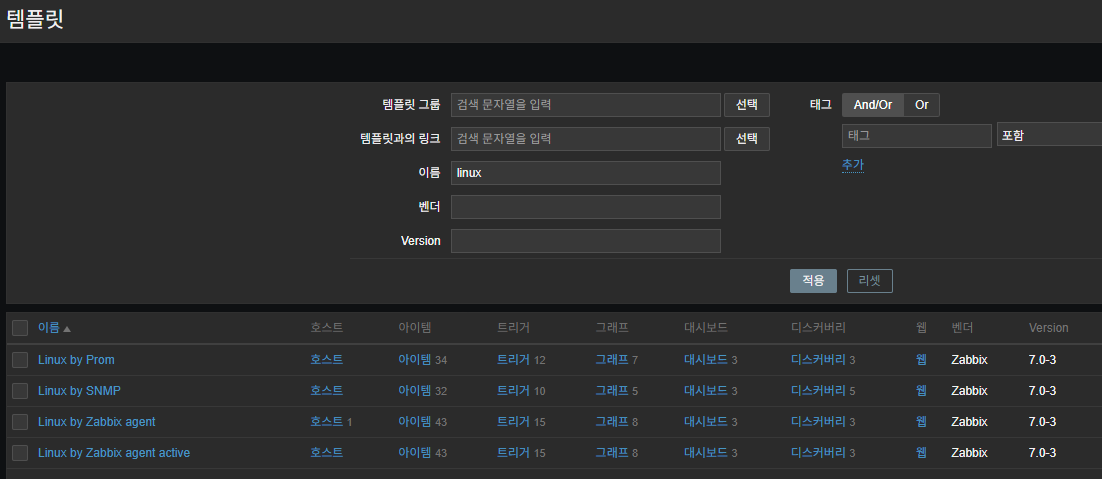Click the 선택 button for 템플릿 그룹
The image size is (1102, 479).
point(746,105)
